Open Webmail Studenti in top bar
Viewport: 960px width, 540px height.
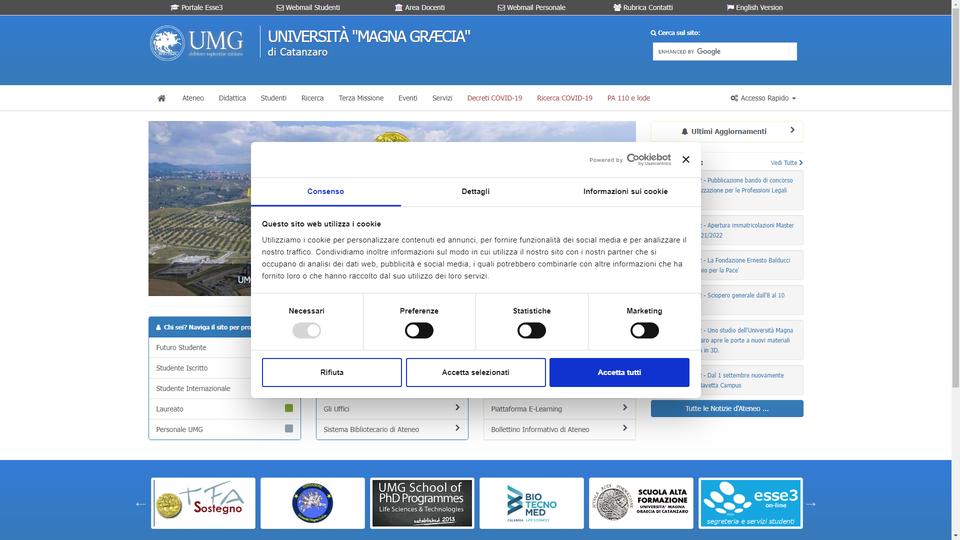coord(308,7)
